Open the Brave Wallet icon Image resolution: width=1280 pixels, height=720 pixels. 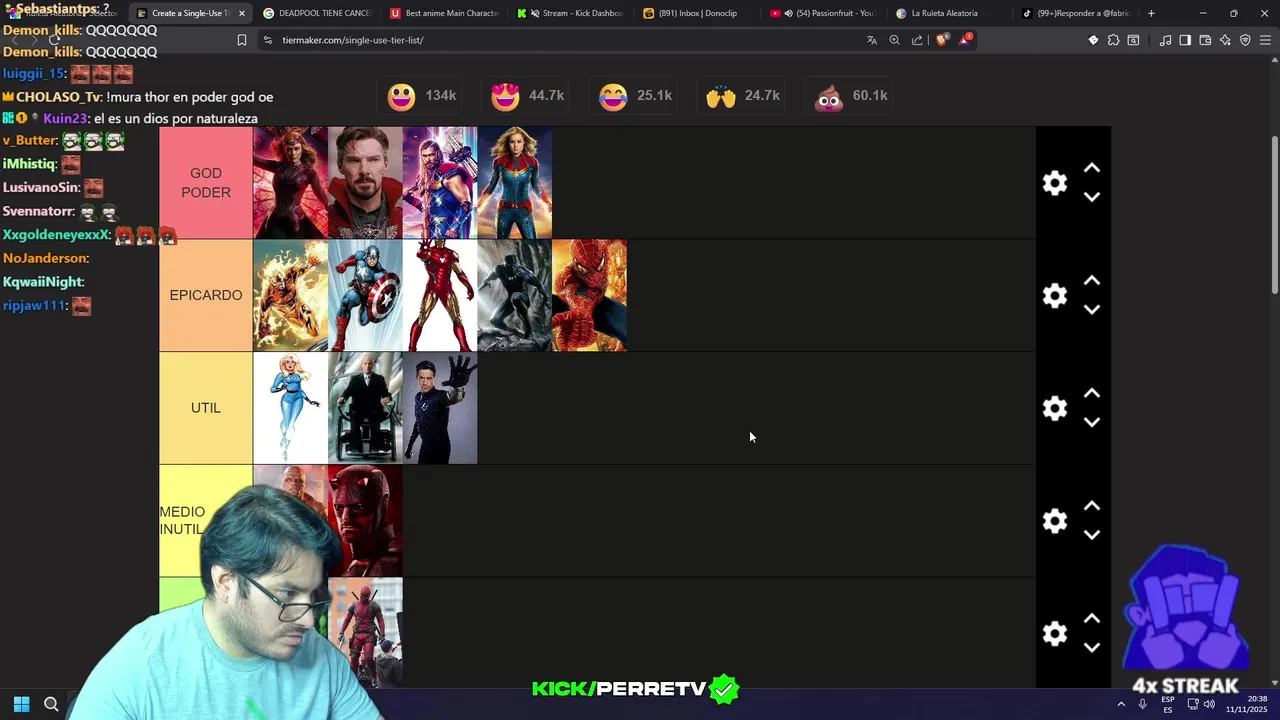click(x=1205, y=40)
